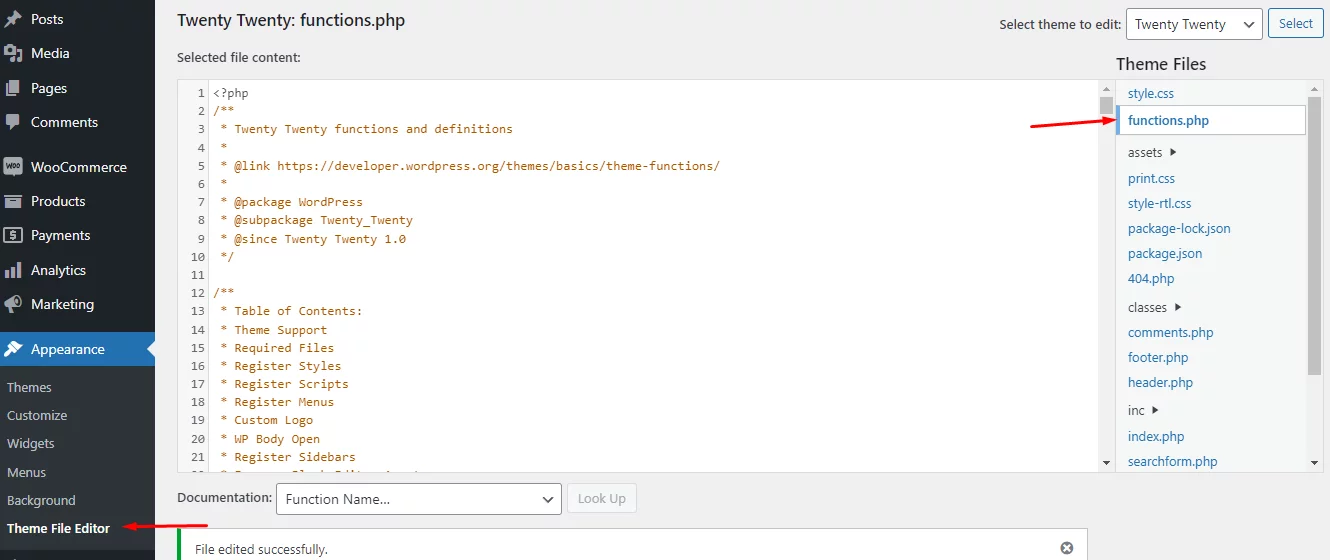Click the Marketing megaphone icon
This screenshot has height=560, width=1330.
pyautogui.click(x=13, y=304)
